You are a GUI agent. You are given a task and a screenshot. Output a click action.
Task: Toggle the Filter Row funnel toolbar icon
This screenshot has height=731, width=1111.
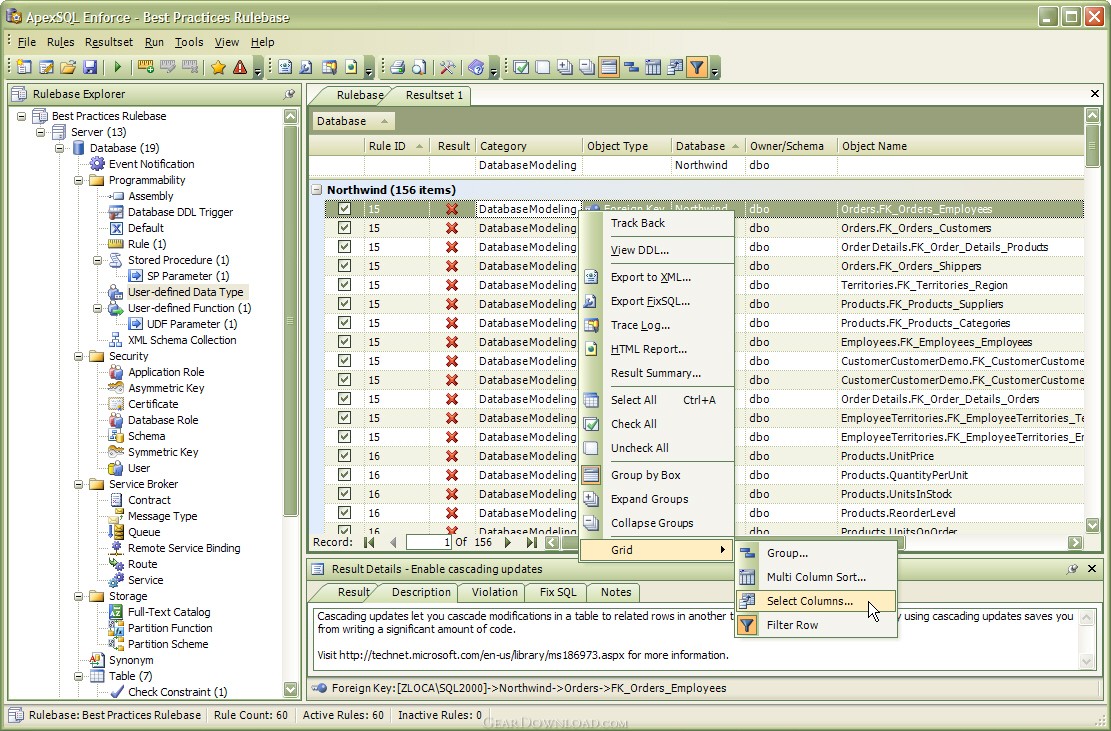coord(697,67)
